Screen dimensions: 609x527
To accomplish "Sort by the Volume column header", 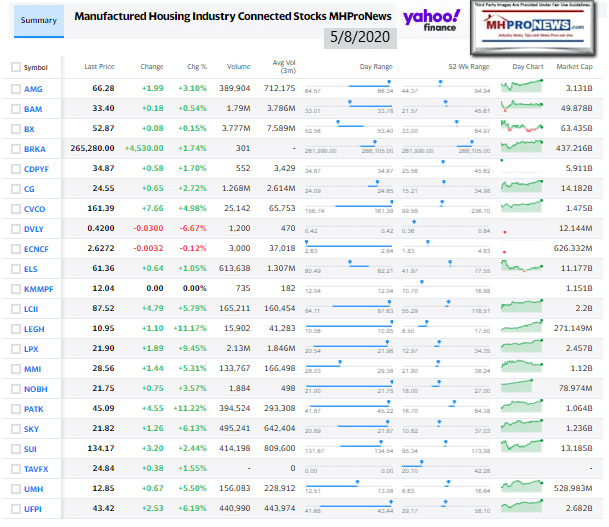I will tap(238, 67).
